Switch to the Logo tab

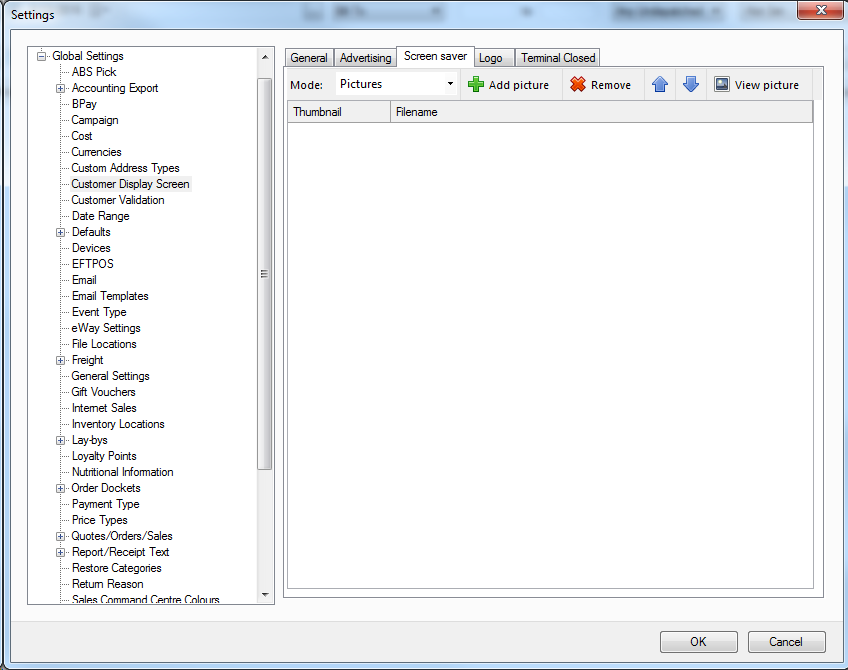(x=490, y=58)
